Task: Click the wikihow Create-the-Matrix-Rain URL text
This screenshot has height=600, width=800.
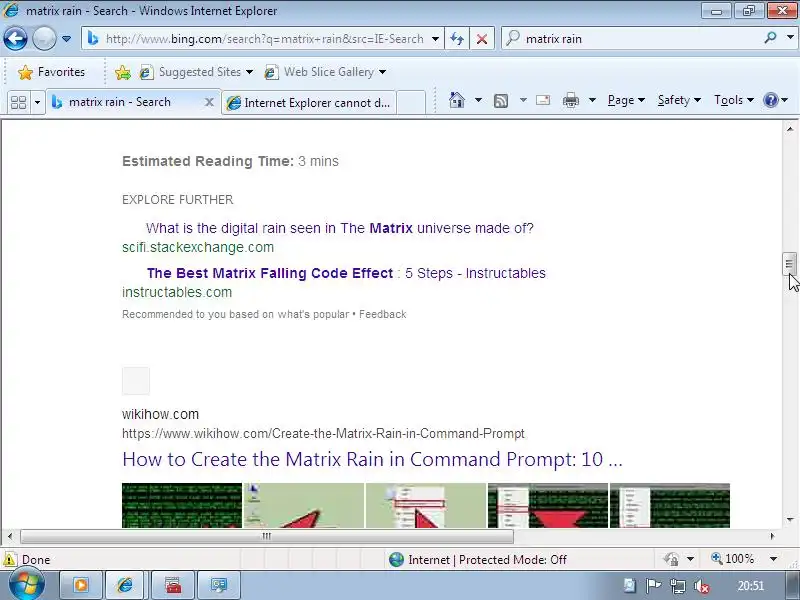Action: pyautogui.click(x=323, y=434)
